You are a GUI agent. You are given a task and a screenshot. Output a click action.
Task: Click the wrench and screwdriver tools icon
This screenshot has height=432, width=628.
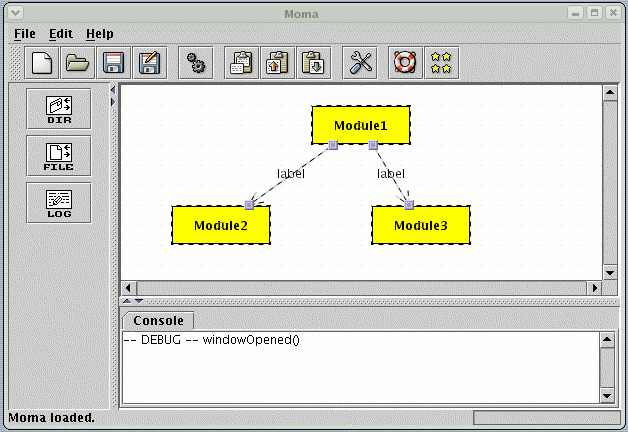(360, 63)
